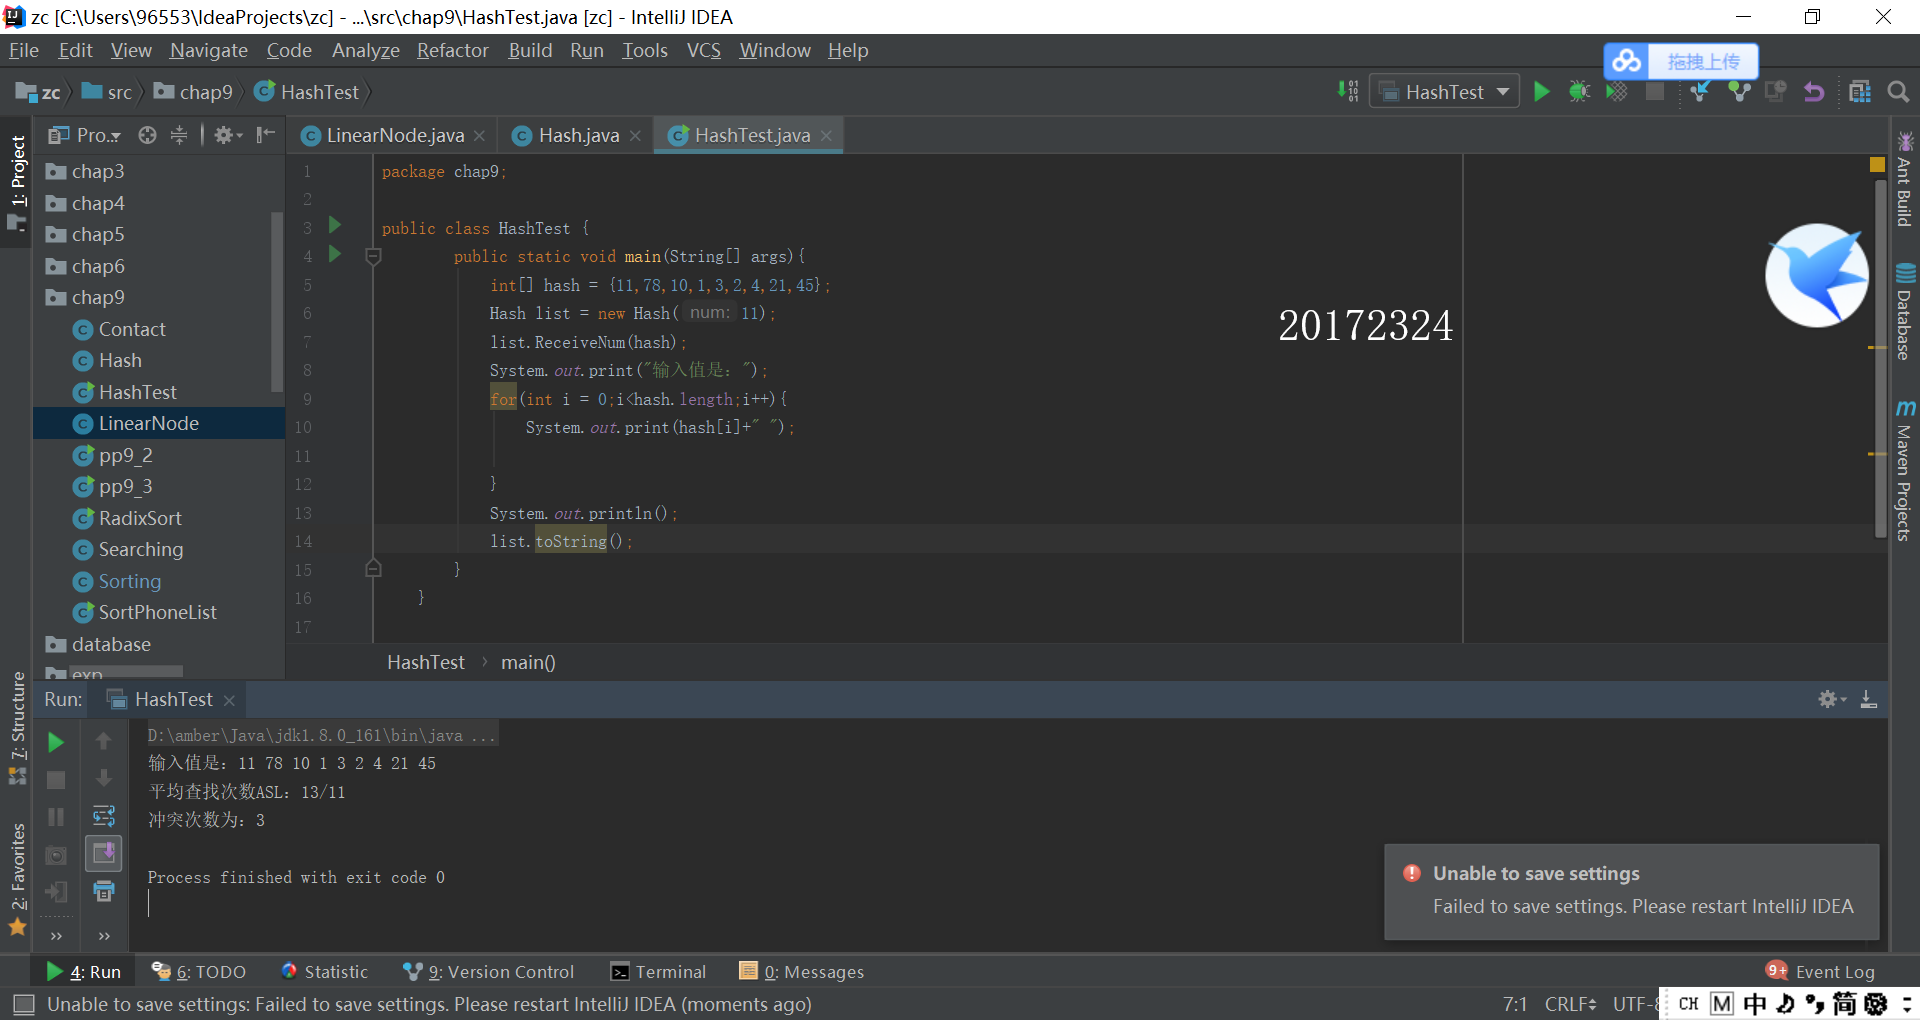
Task: Open the 6: TODO tool window
Action: [198, 972]
